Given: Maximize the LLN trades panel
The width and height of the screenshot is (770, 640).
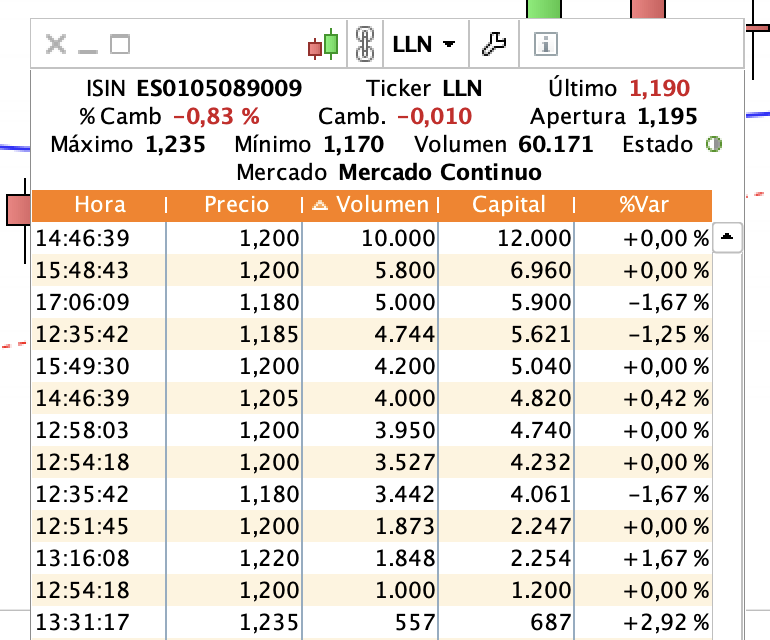Looking at the screenshot, I should pos(119,45).
